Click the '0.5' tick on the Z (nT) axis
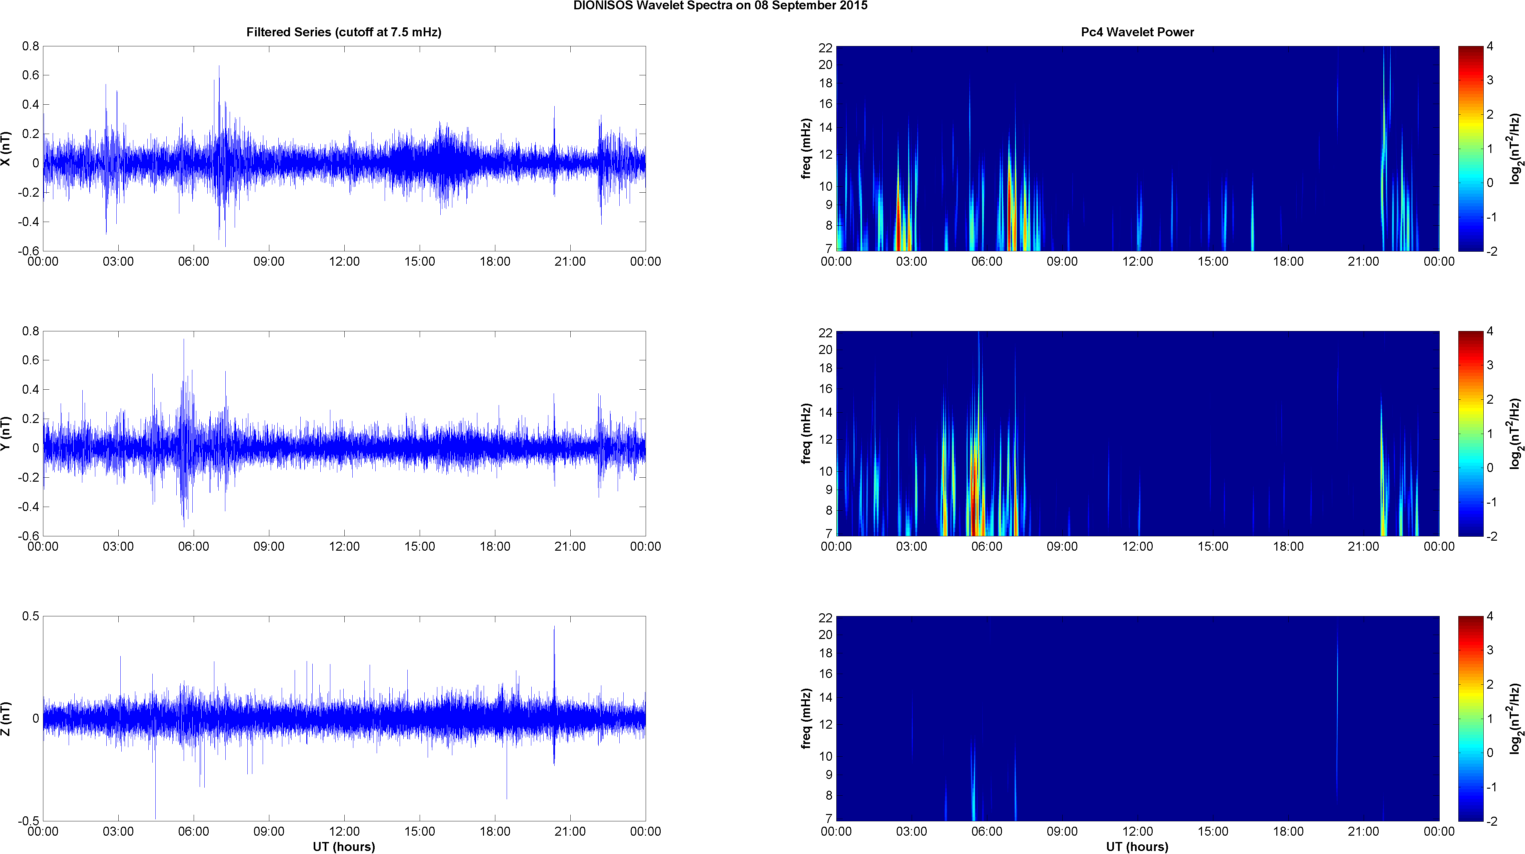Image resolution: width=1525 pixels, height=854 pixels. 30,616
